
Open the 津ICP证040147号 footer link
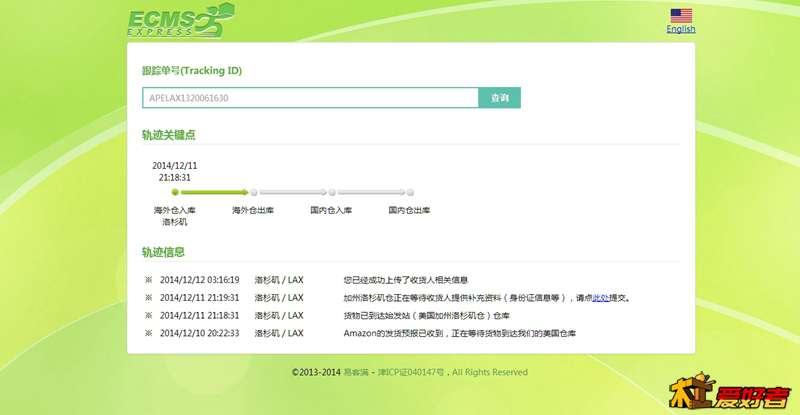[x=411, y=372]
